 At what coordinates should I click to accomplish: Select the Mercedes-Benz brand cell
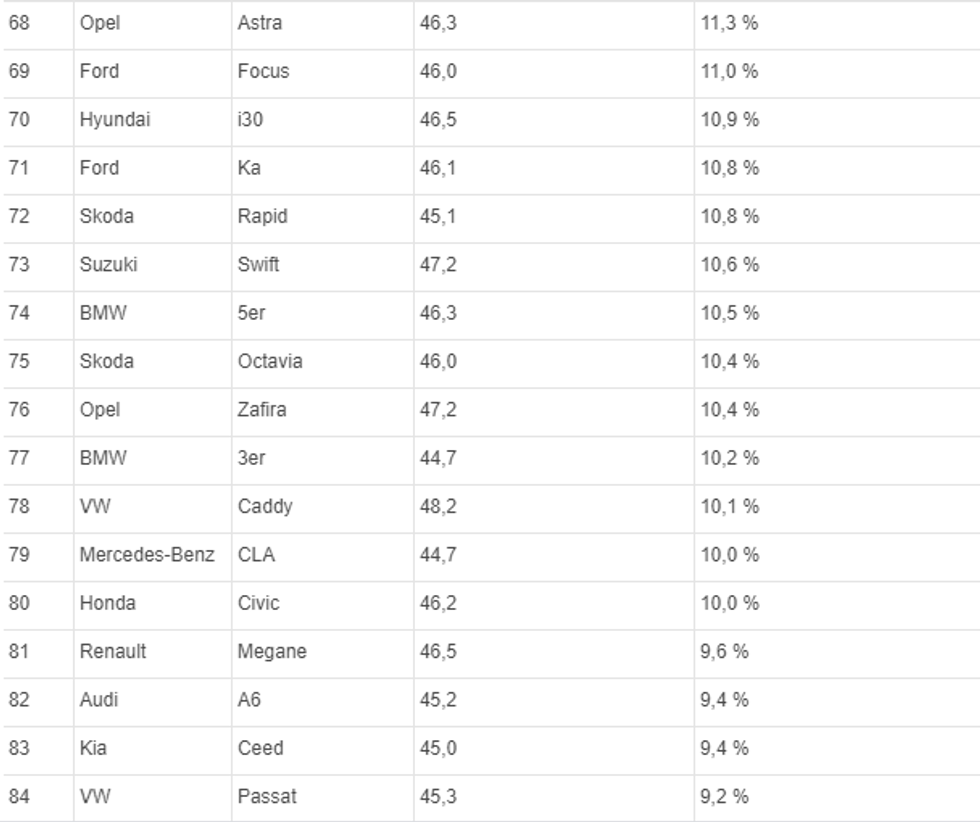(147, 555)
